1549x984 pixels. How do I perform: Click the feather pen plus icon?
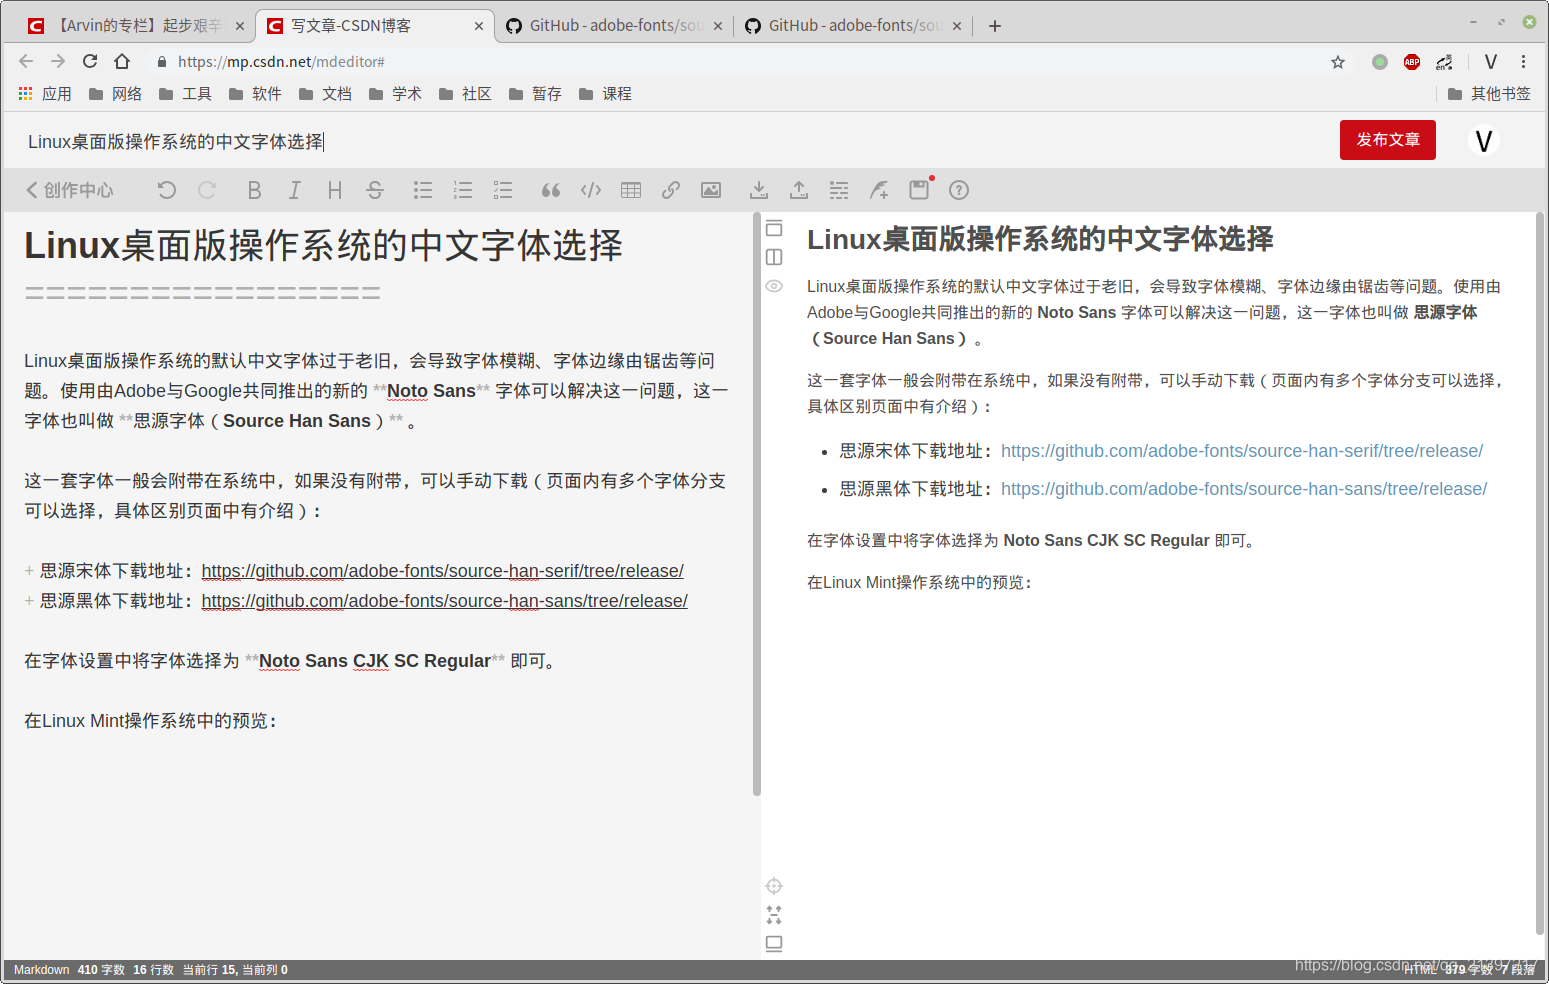click(879, 190)
